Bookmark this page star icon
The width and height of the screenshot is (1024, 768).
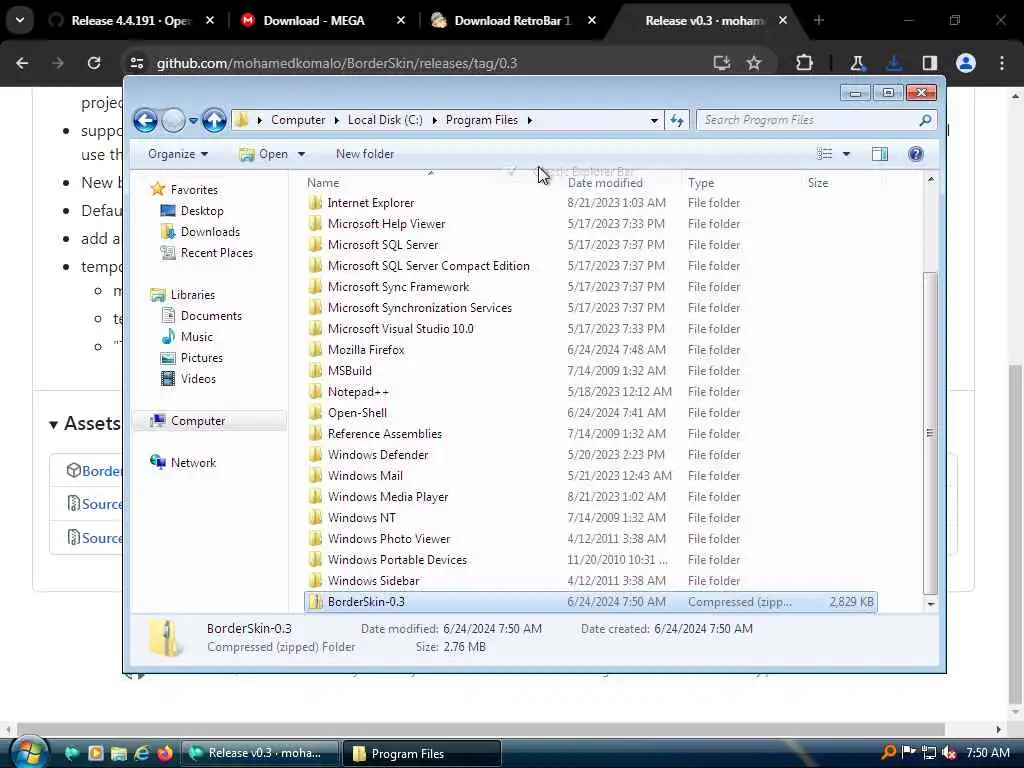(x=754, y=63)
